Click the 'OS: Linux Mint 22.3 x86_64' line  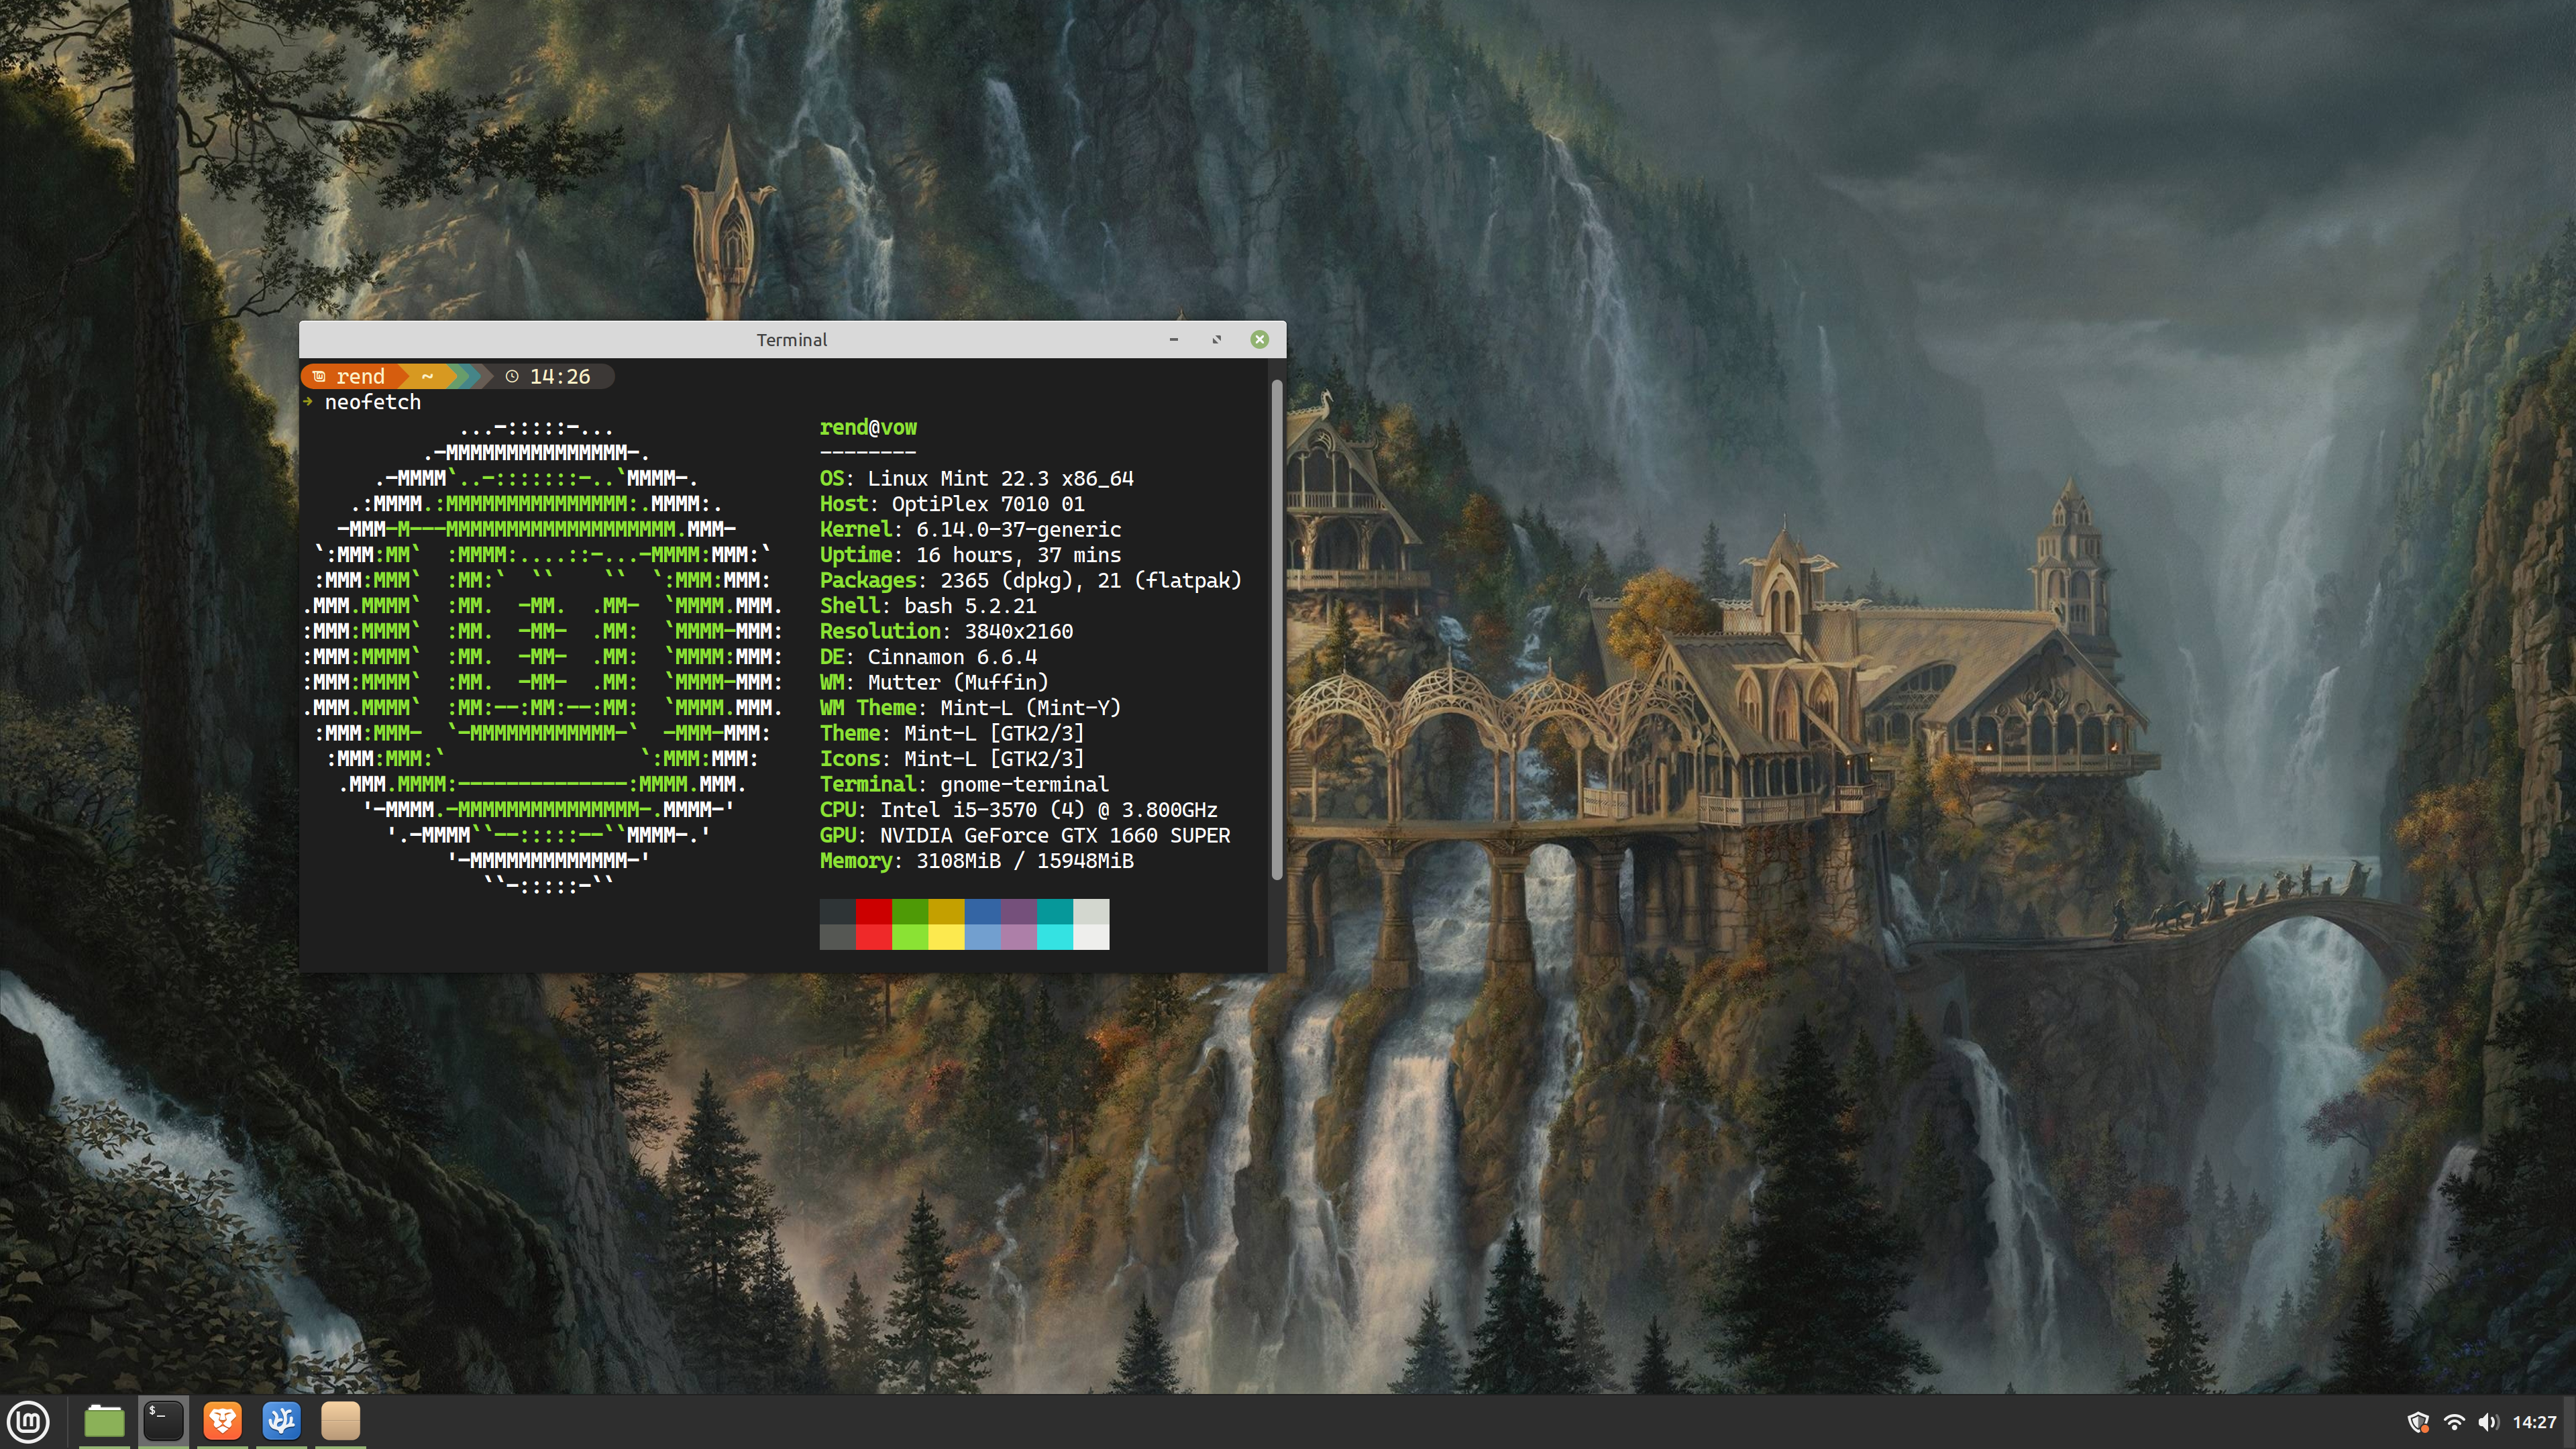point(977,479)
